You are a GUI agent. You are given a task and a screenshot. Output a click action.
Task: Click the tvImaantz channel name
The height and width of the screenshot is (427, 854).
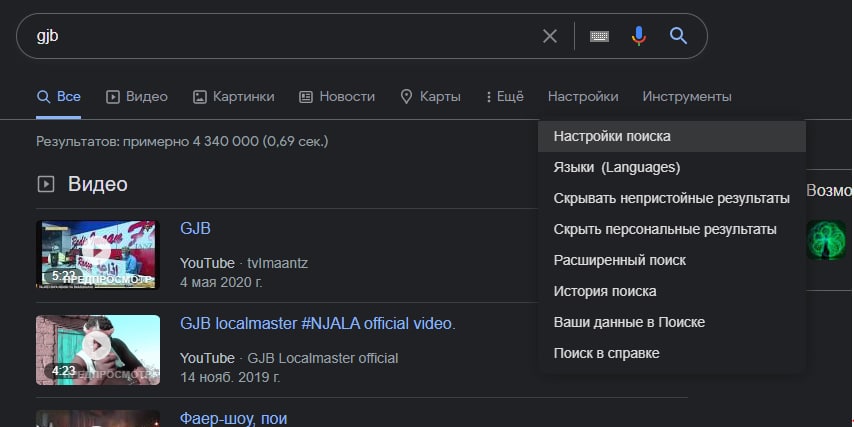pyautogui.click(x=278, y=264)
